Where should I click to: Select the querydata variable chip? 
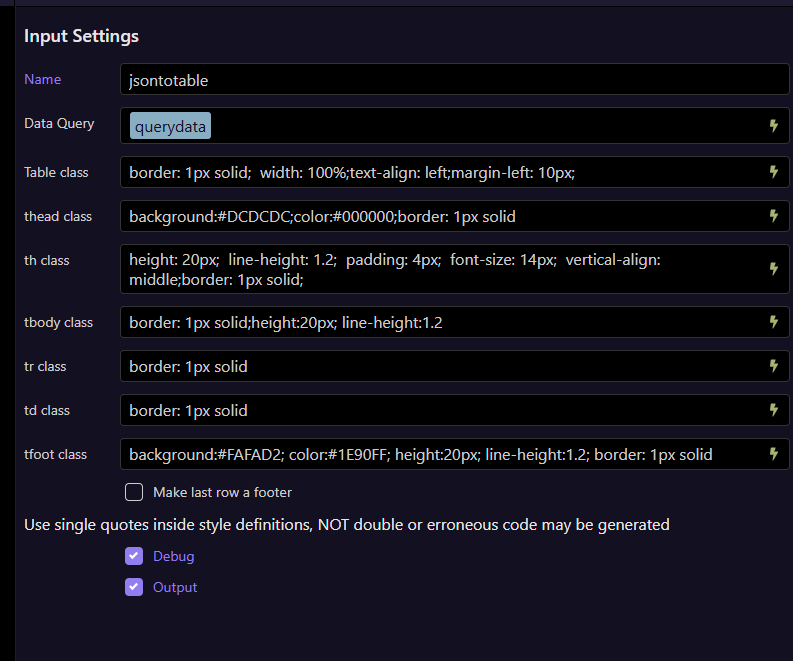point(170,126)
